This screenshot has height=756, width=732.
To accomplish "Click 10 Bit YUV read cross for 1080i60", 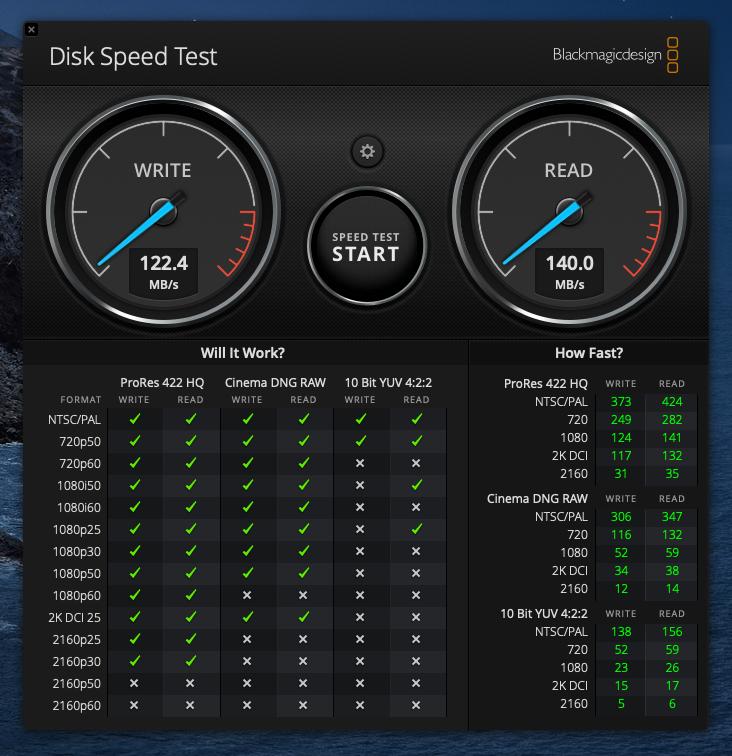I will coord(416,507).
